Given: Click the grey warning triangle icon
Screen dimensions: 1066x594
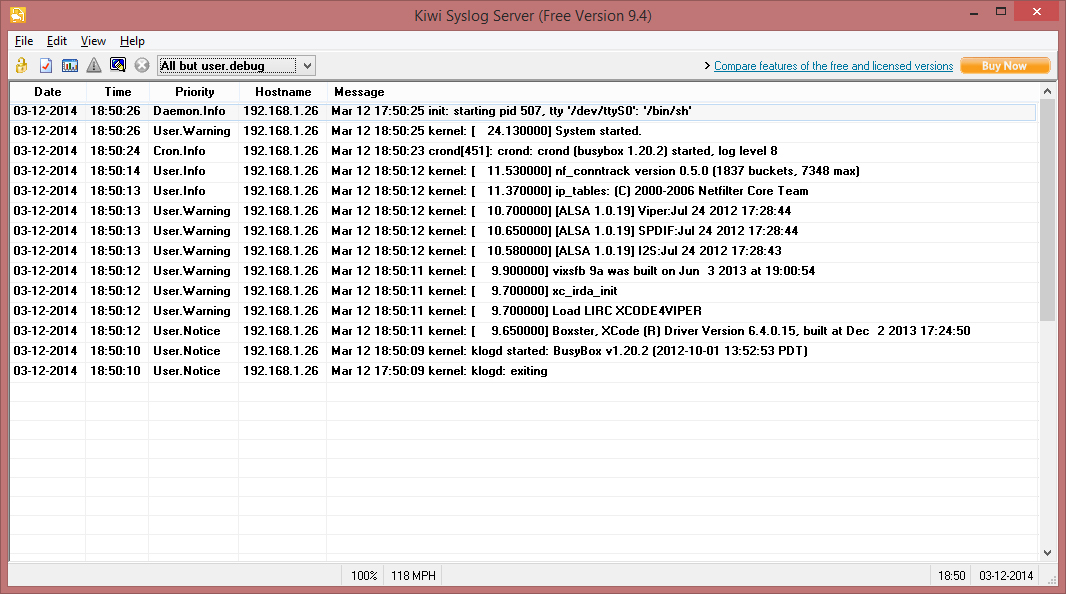Looking at the screenshot, I should pyautogui.click(x=94, y=65).
